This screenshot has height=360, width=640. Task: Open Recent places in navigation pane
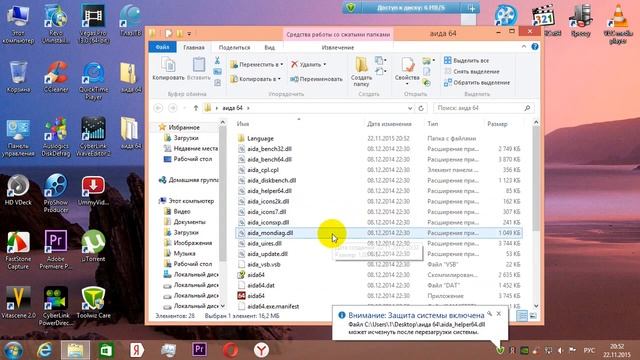tap(195, 149)
